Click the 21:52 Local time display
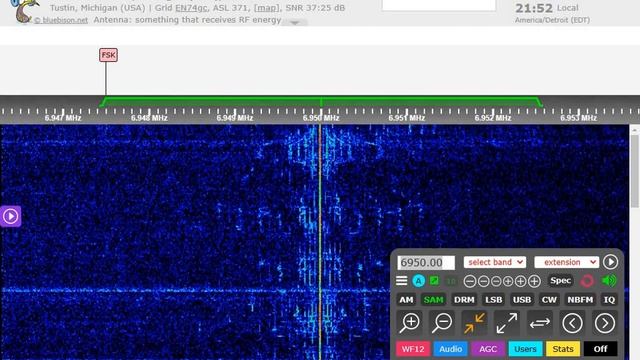Viewport: 640px width, 360px height. 547,8
